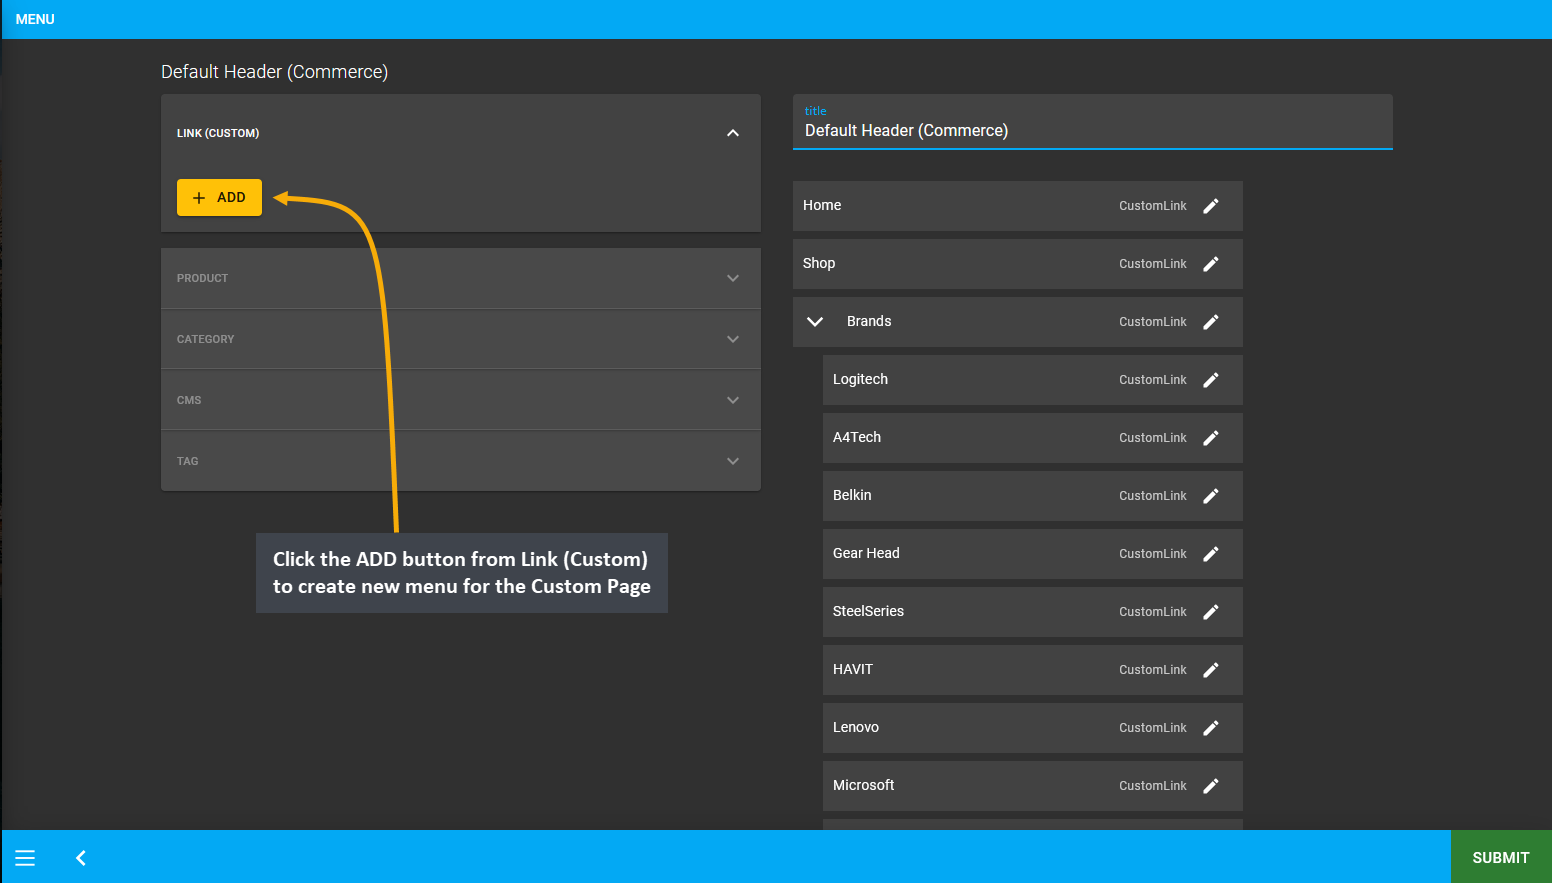1552x883 pixels.
Task: Click the CATEGORY panel label
Action: coord(205,339)
